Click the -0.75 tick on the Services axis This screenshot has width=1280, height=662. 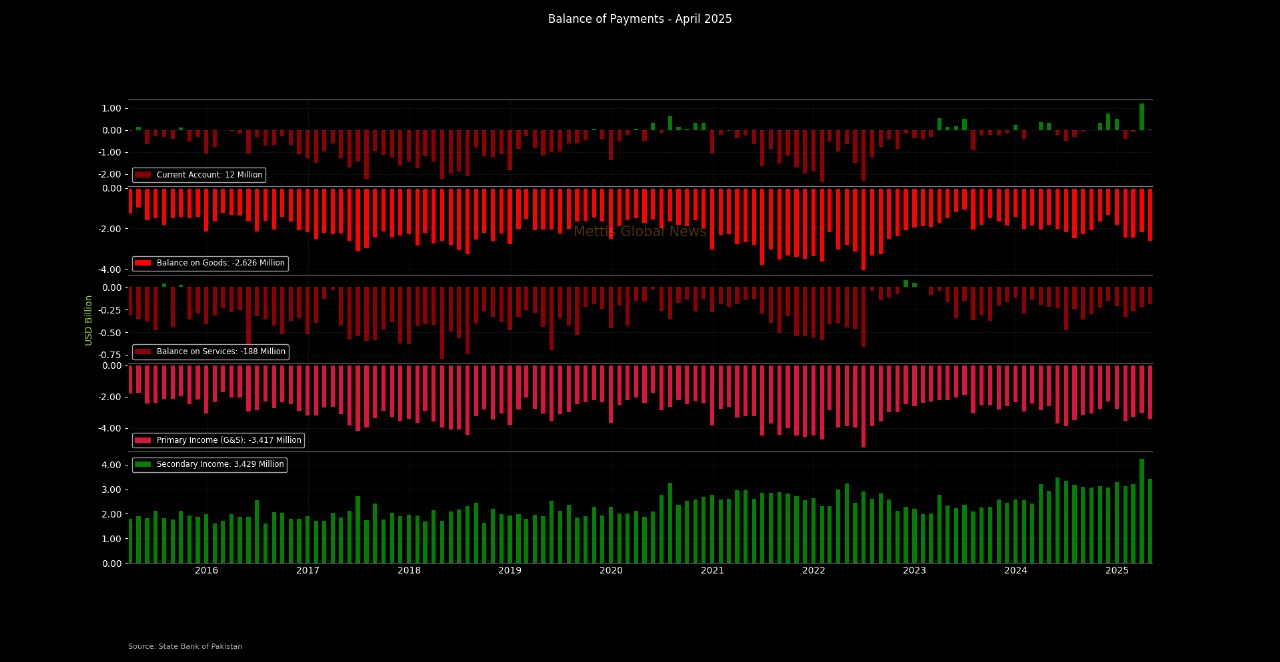pos(111,354)
